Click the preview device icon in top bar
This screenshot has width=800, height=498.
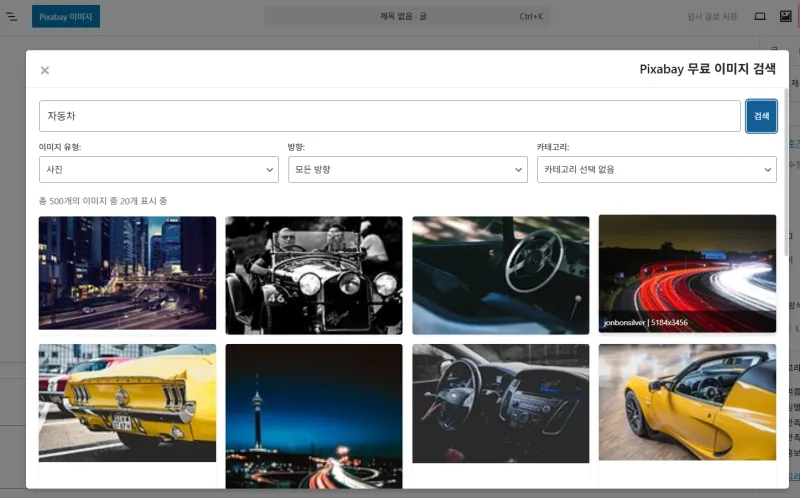759,17
